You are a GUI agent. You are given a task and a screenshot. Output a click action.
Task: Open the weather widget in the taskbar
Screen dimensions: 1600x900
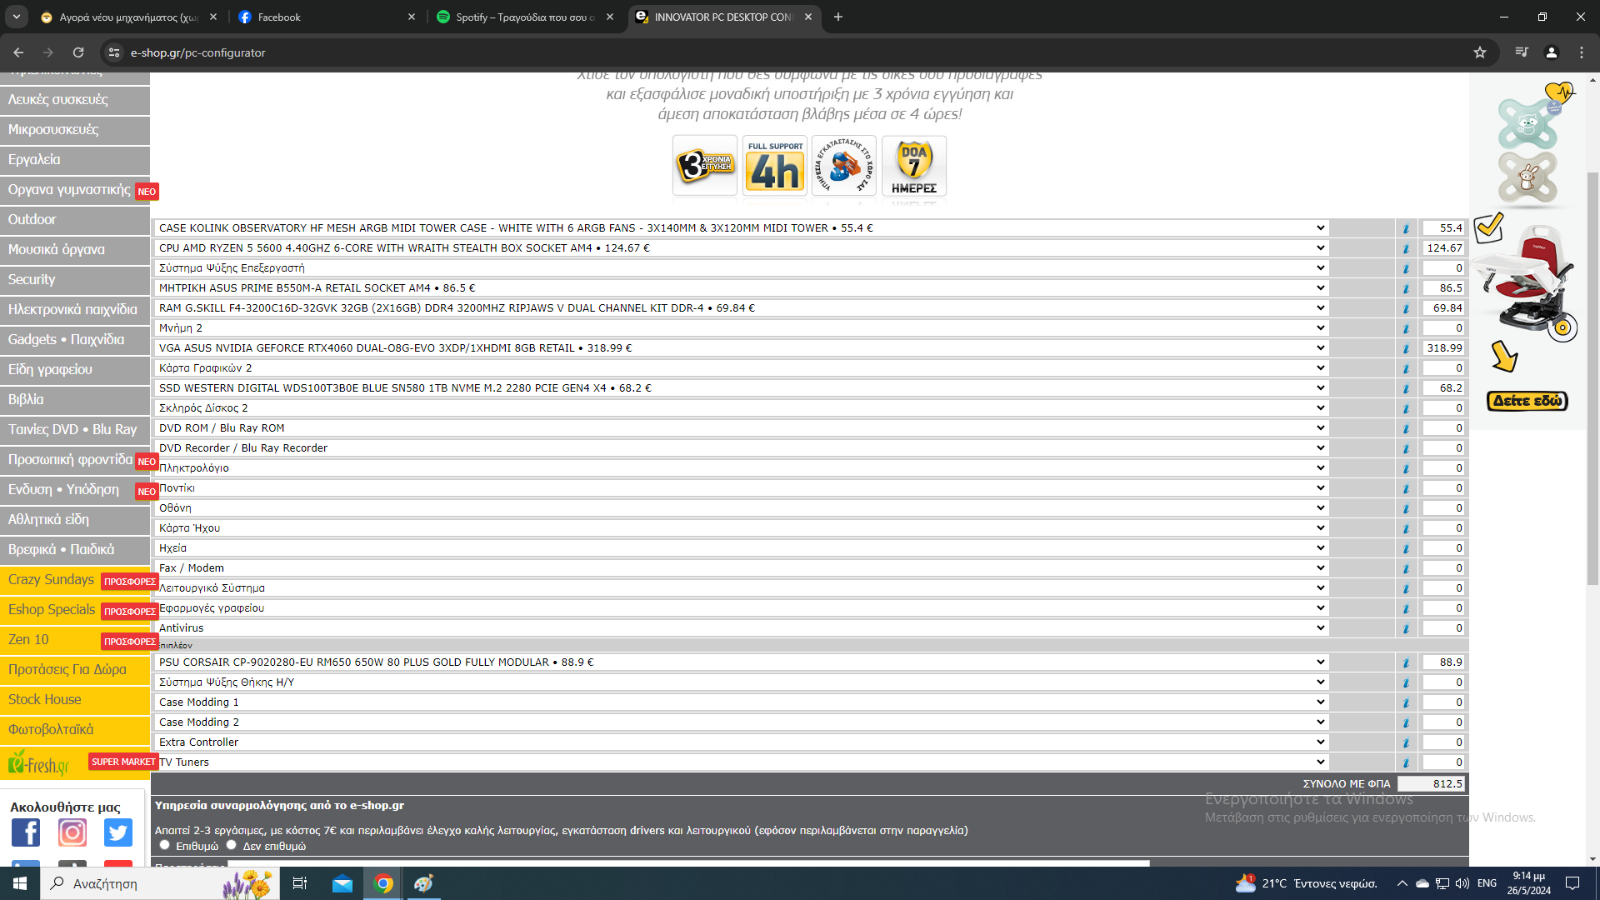point(1306,883)
